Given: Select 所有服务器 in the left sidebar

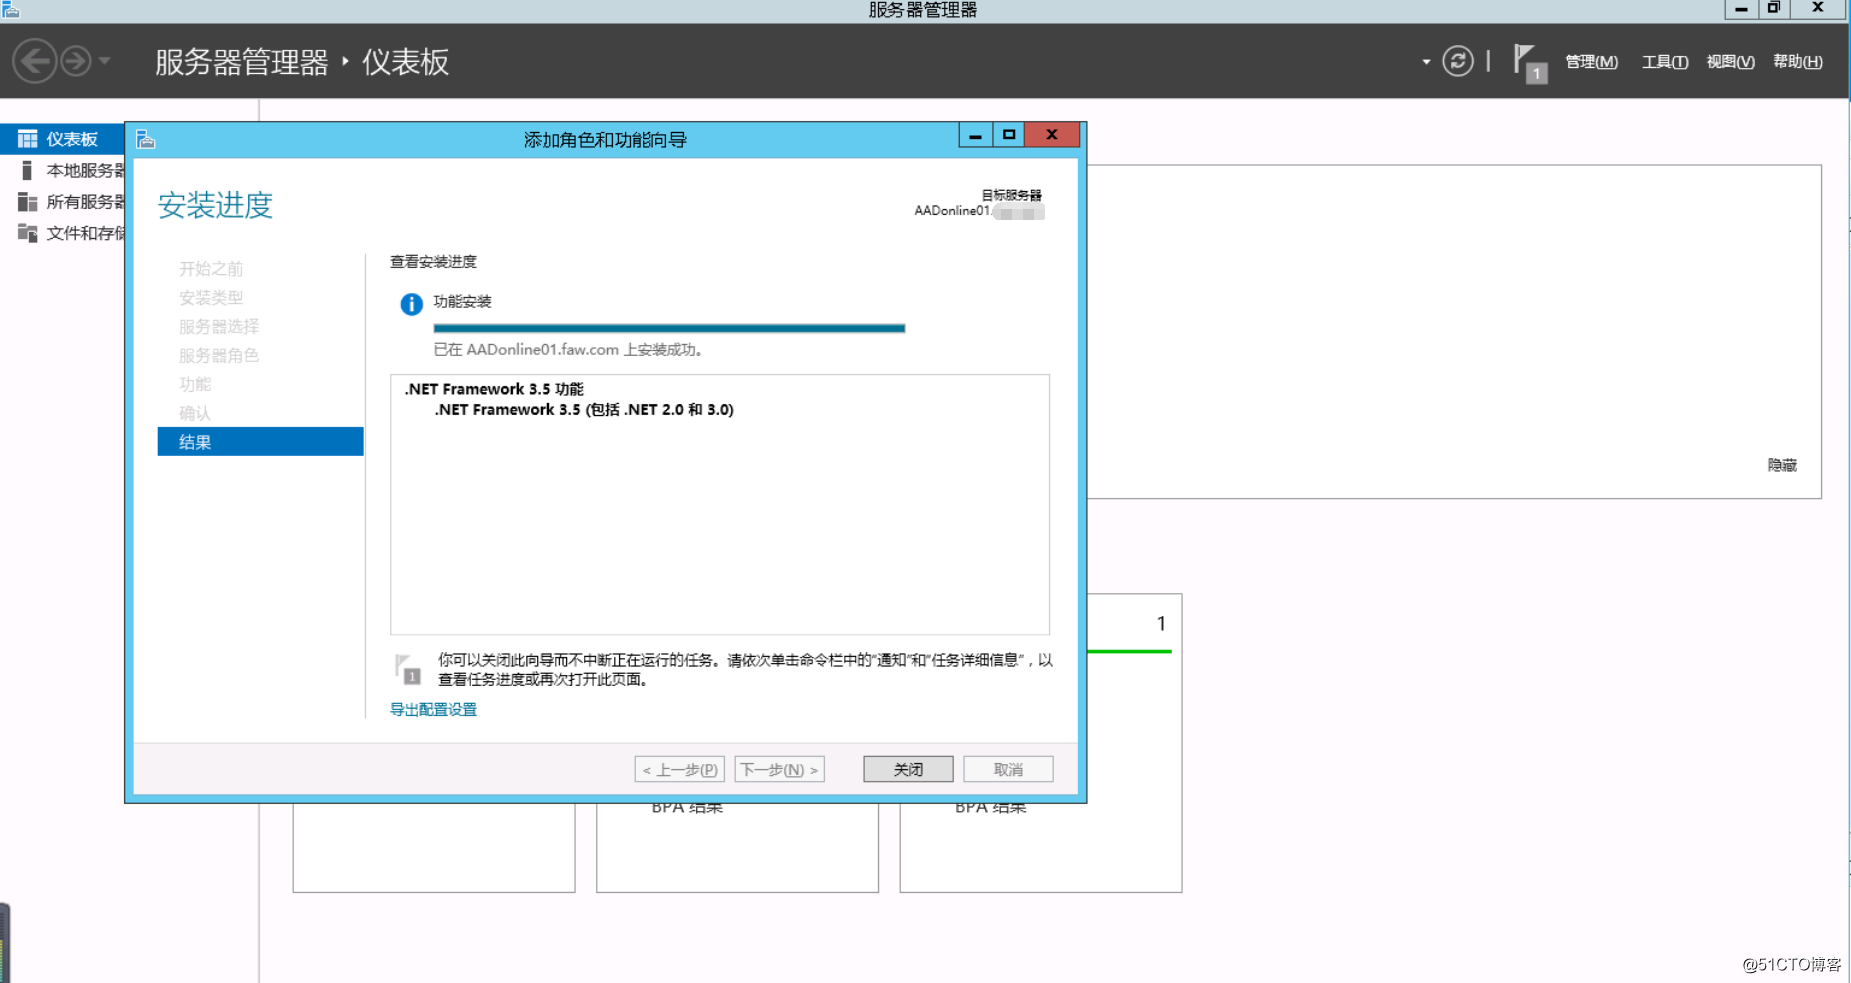Looking at the screenshot, I should (x=62, y=202).
